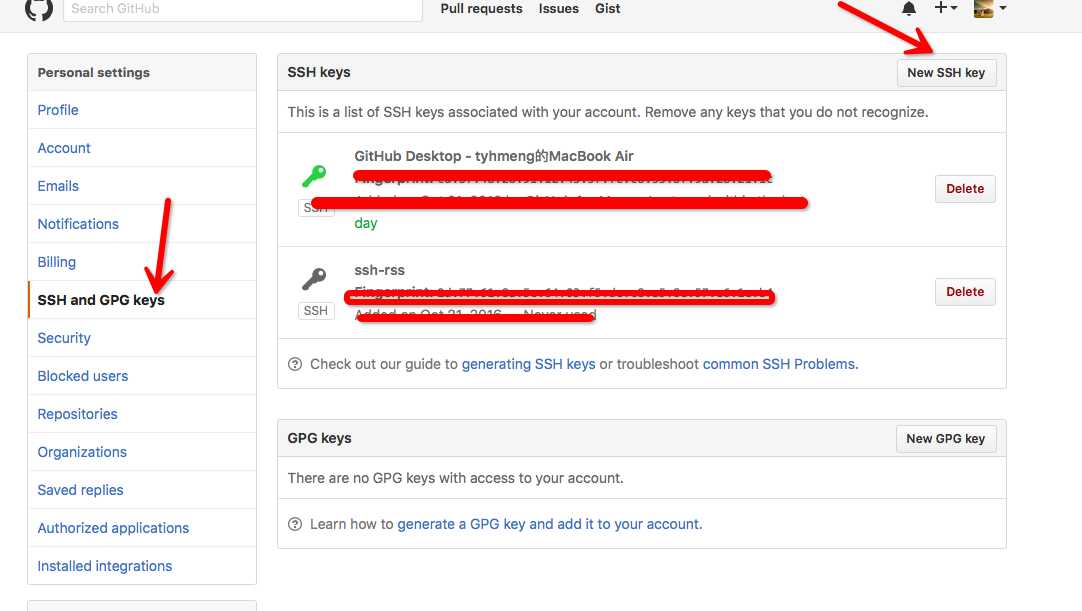The width and height of the screenshot is (1082, 611).
Task: Open the Issues page
Action: point(558,8)
